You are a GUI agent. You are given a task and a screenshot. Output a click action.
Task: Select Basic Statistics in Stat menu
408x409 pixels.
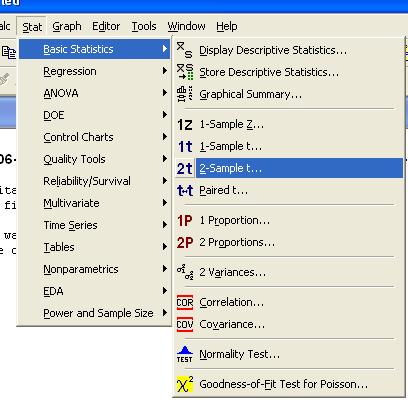[x=95, y=49]
